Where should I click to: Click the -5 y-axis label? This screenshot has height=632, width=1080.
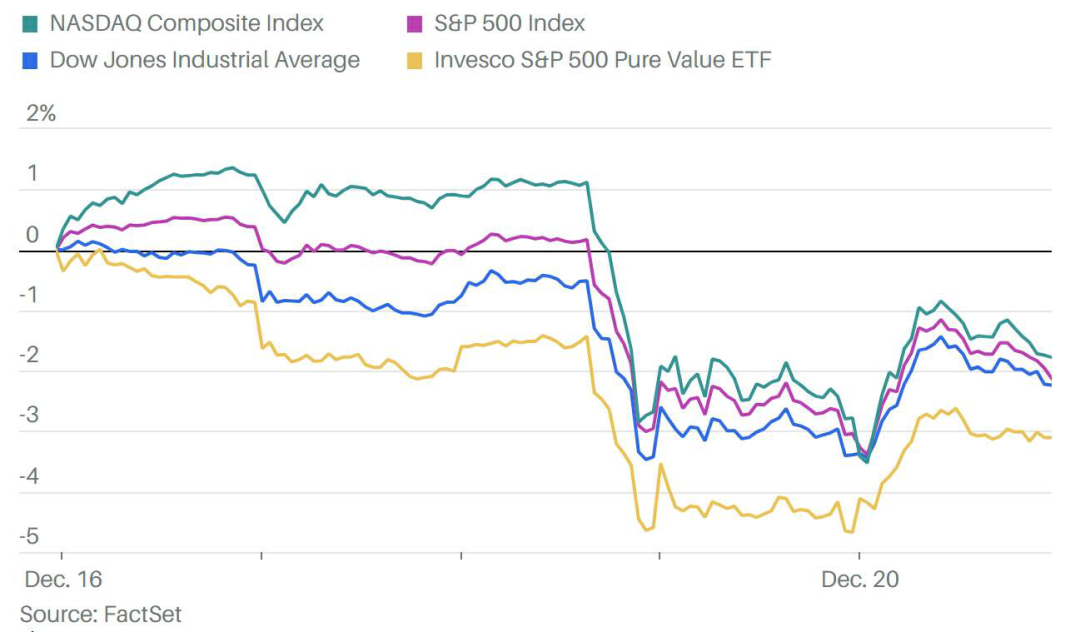coord(29,536)
